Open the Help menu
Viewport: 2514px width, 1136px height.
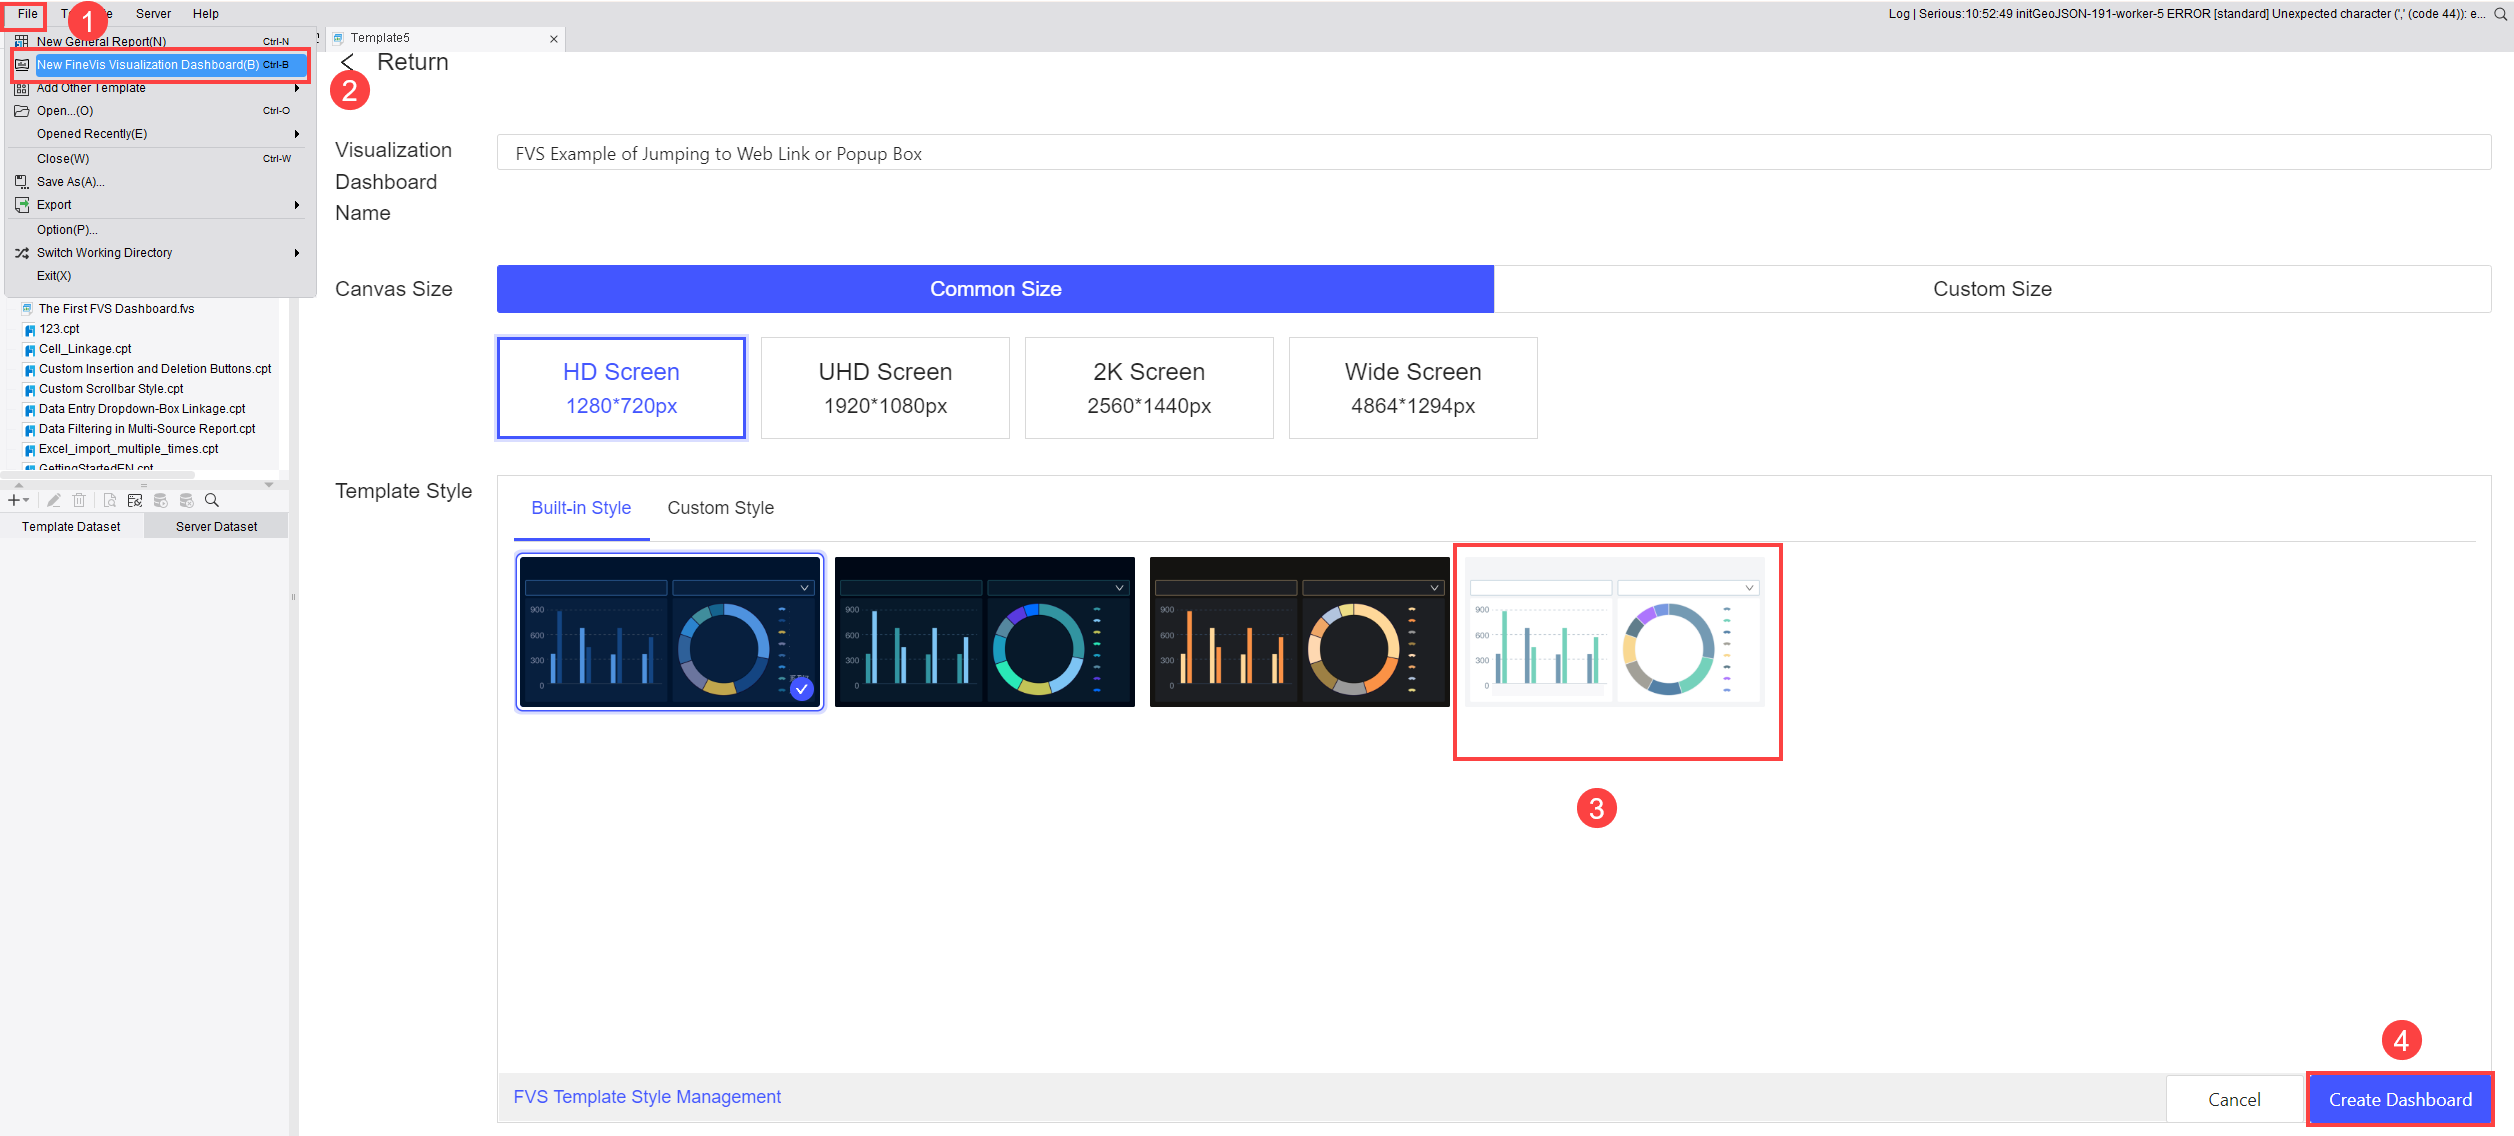(206, 14)
